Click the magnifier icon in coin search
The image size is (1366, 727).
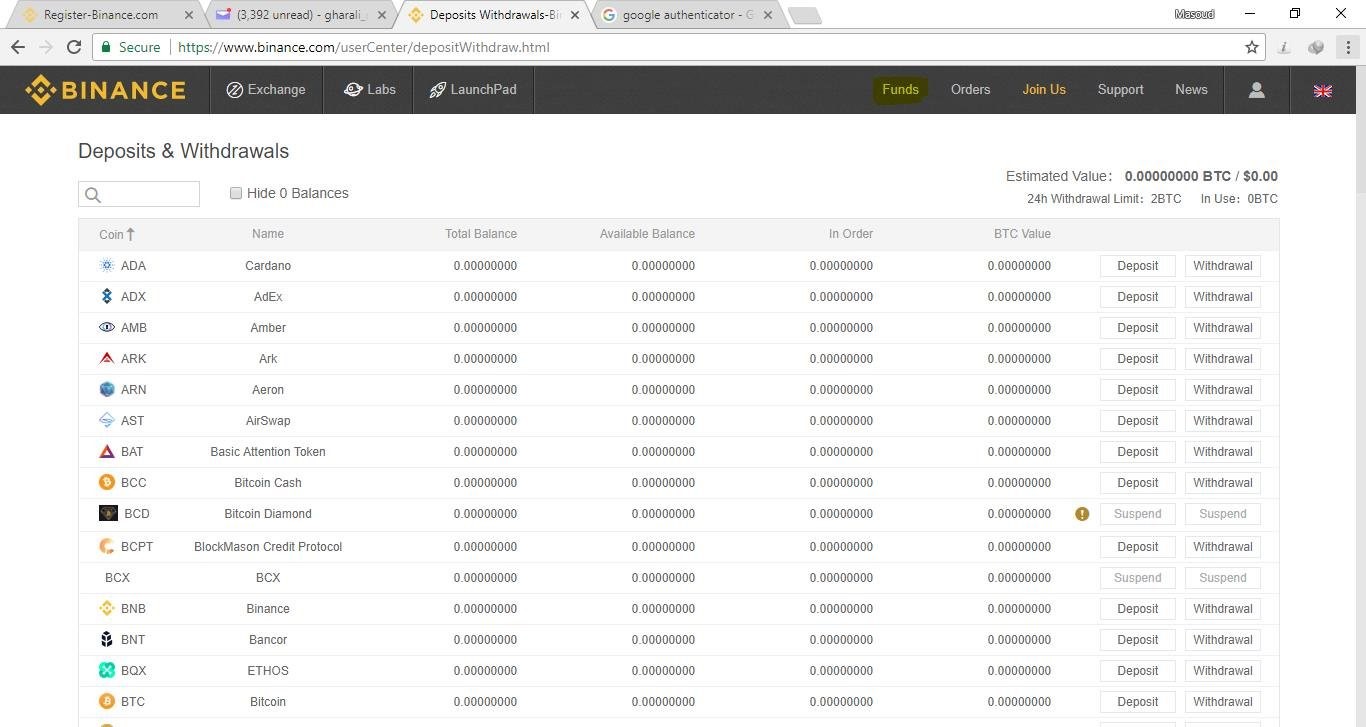point(93,195)
